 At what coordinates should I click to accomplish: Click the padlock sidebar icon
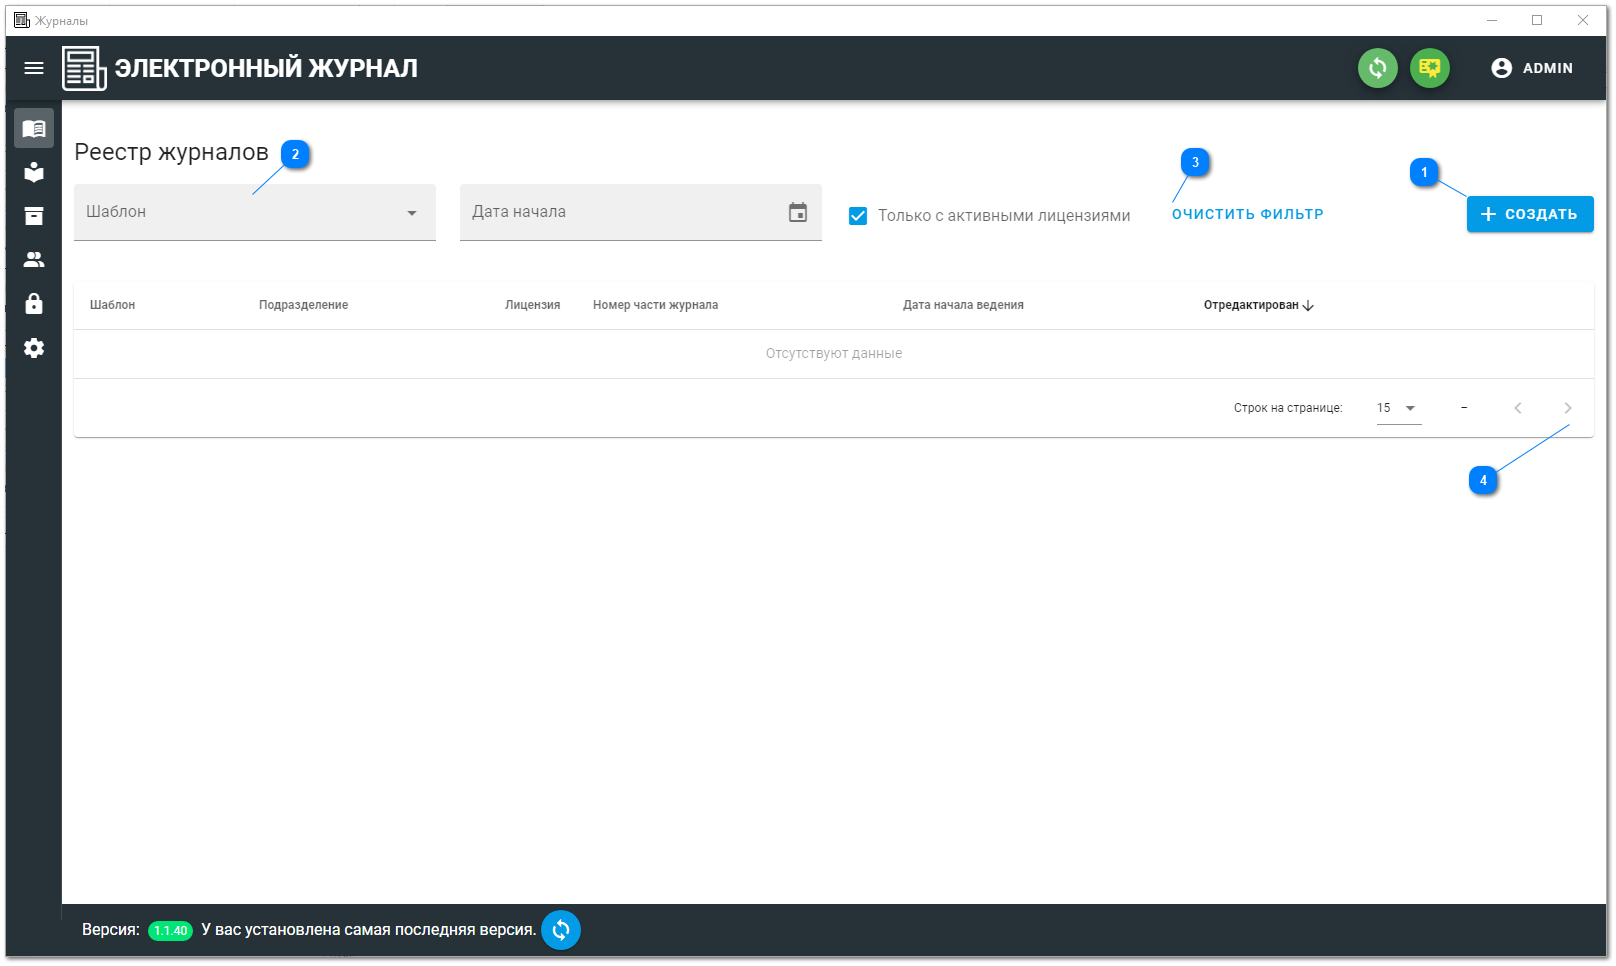point(34,304)
